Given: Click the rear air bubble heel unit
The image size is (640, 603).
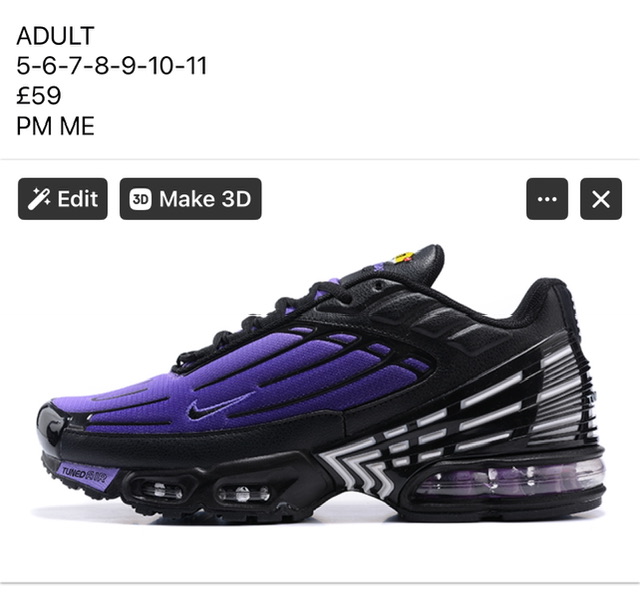Looking at the screenshot, I should [x=510, y=478].
